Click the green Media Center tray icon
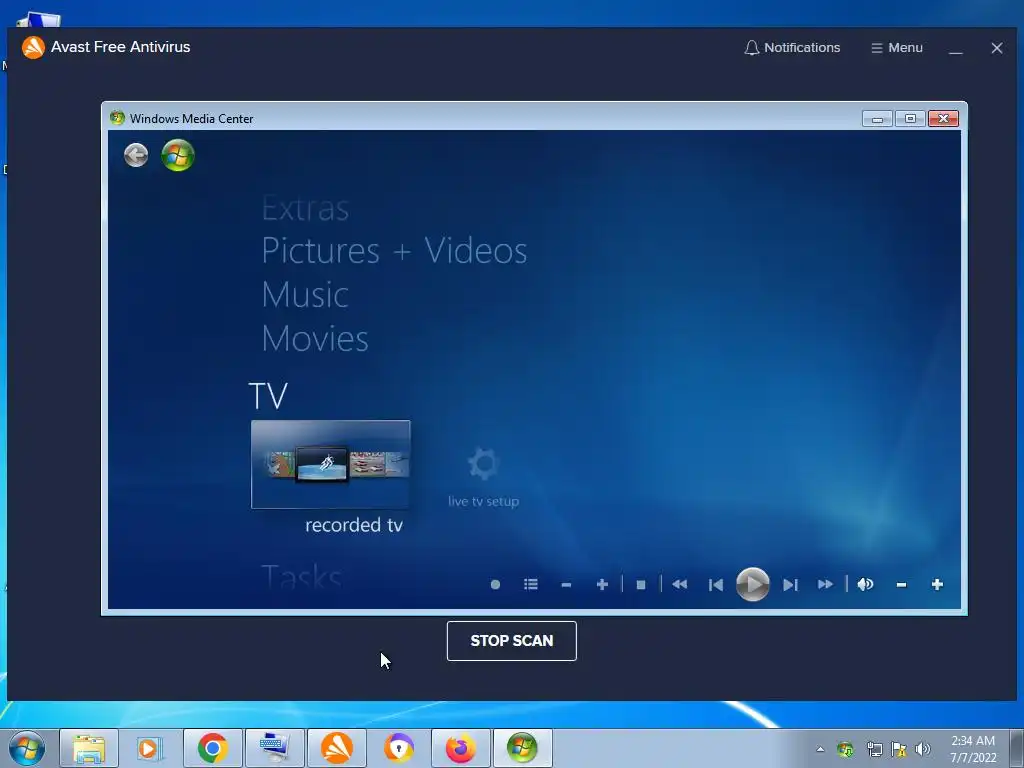The height and width of the screenshot is (768, 1024). pyautogui.click(x=845, y=749)
